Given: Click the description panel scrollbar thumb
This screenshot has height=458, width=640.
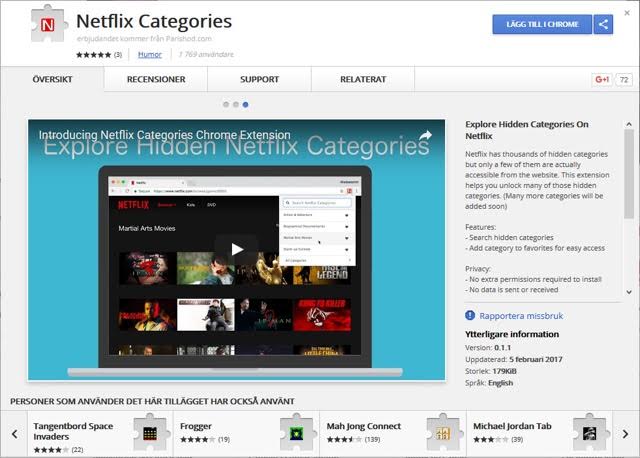Looking at the screenshot, I should coord(629,173).
